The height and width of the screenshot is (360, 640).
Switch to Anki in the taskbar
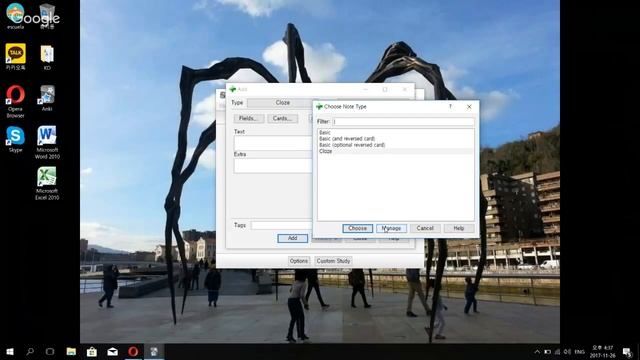154,351
